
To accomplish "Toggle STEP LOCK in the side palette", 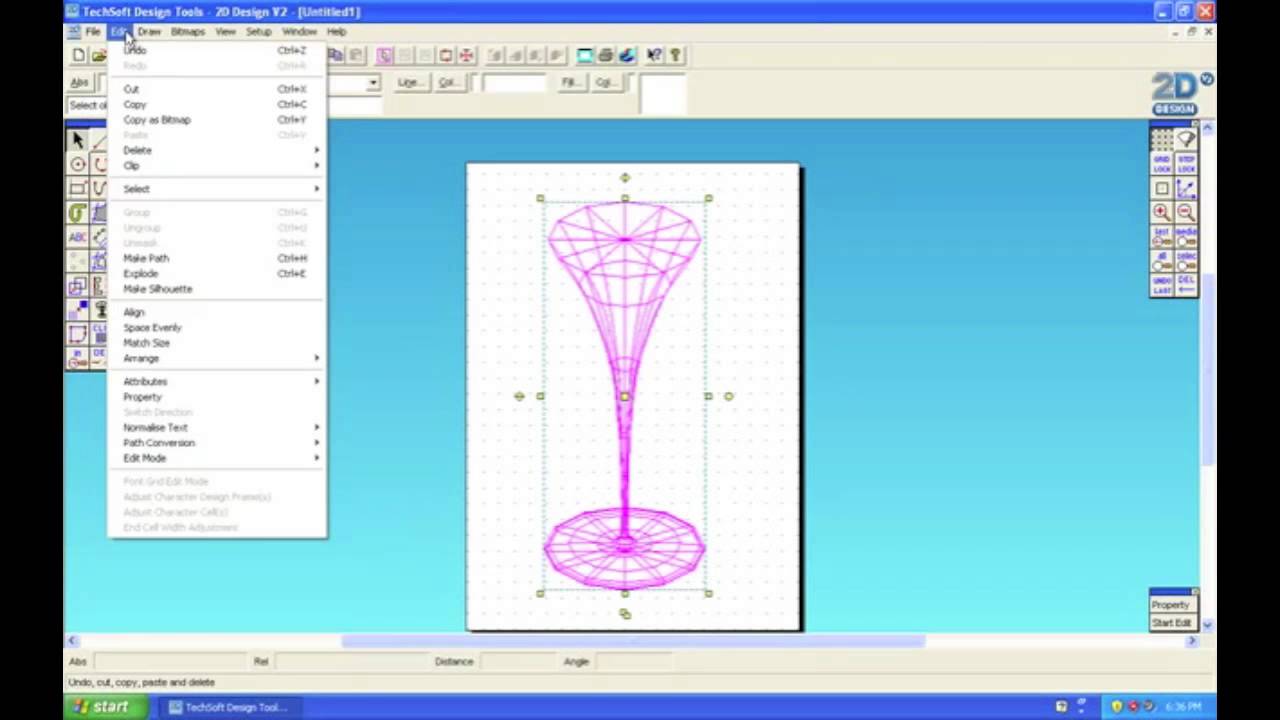I will click(1186, 163).
